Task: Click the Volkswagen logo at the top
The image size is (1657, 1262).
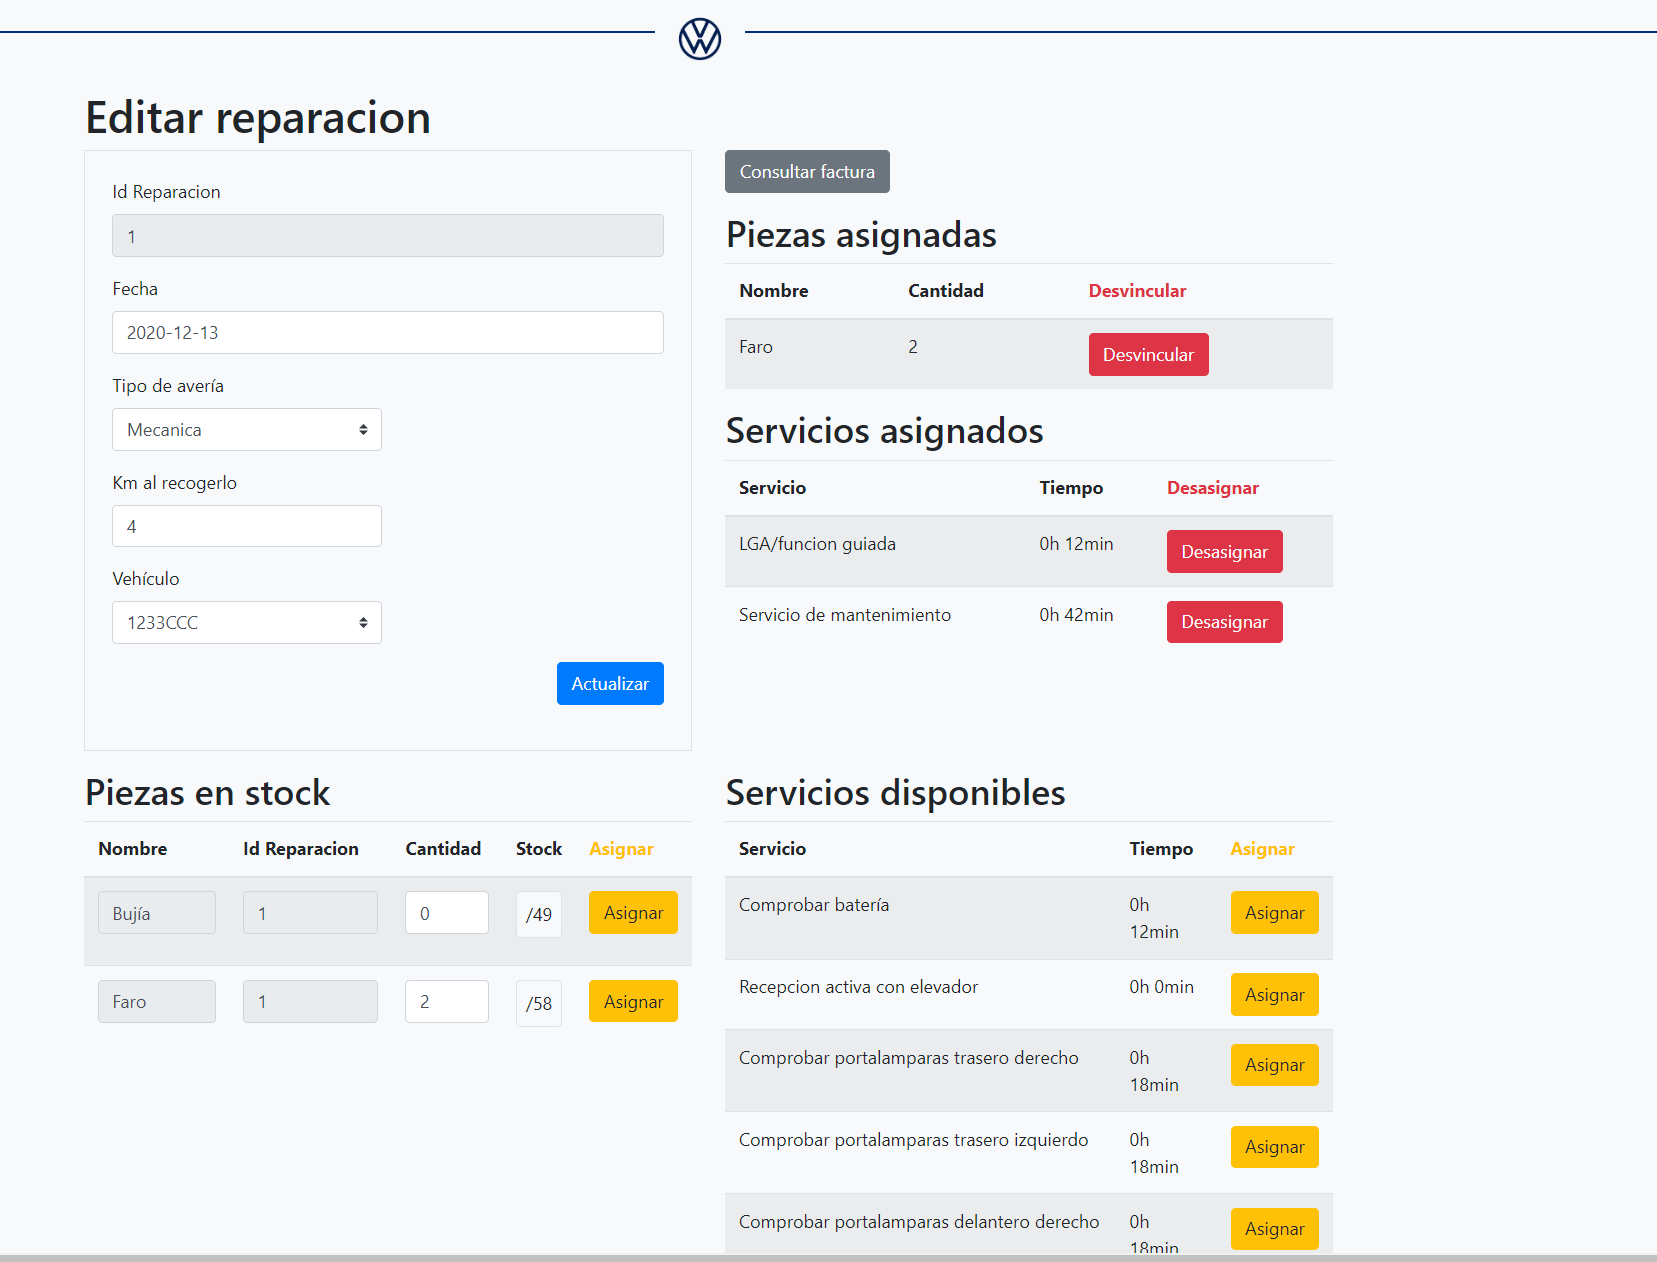Action: tap(699, 39)
